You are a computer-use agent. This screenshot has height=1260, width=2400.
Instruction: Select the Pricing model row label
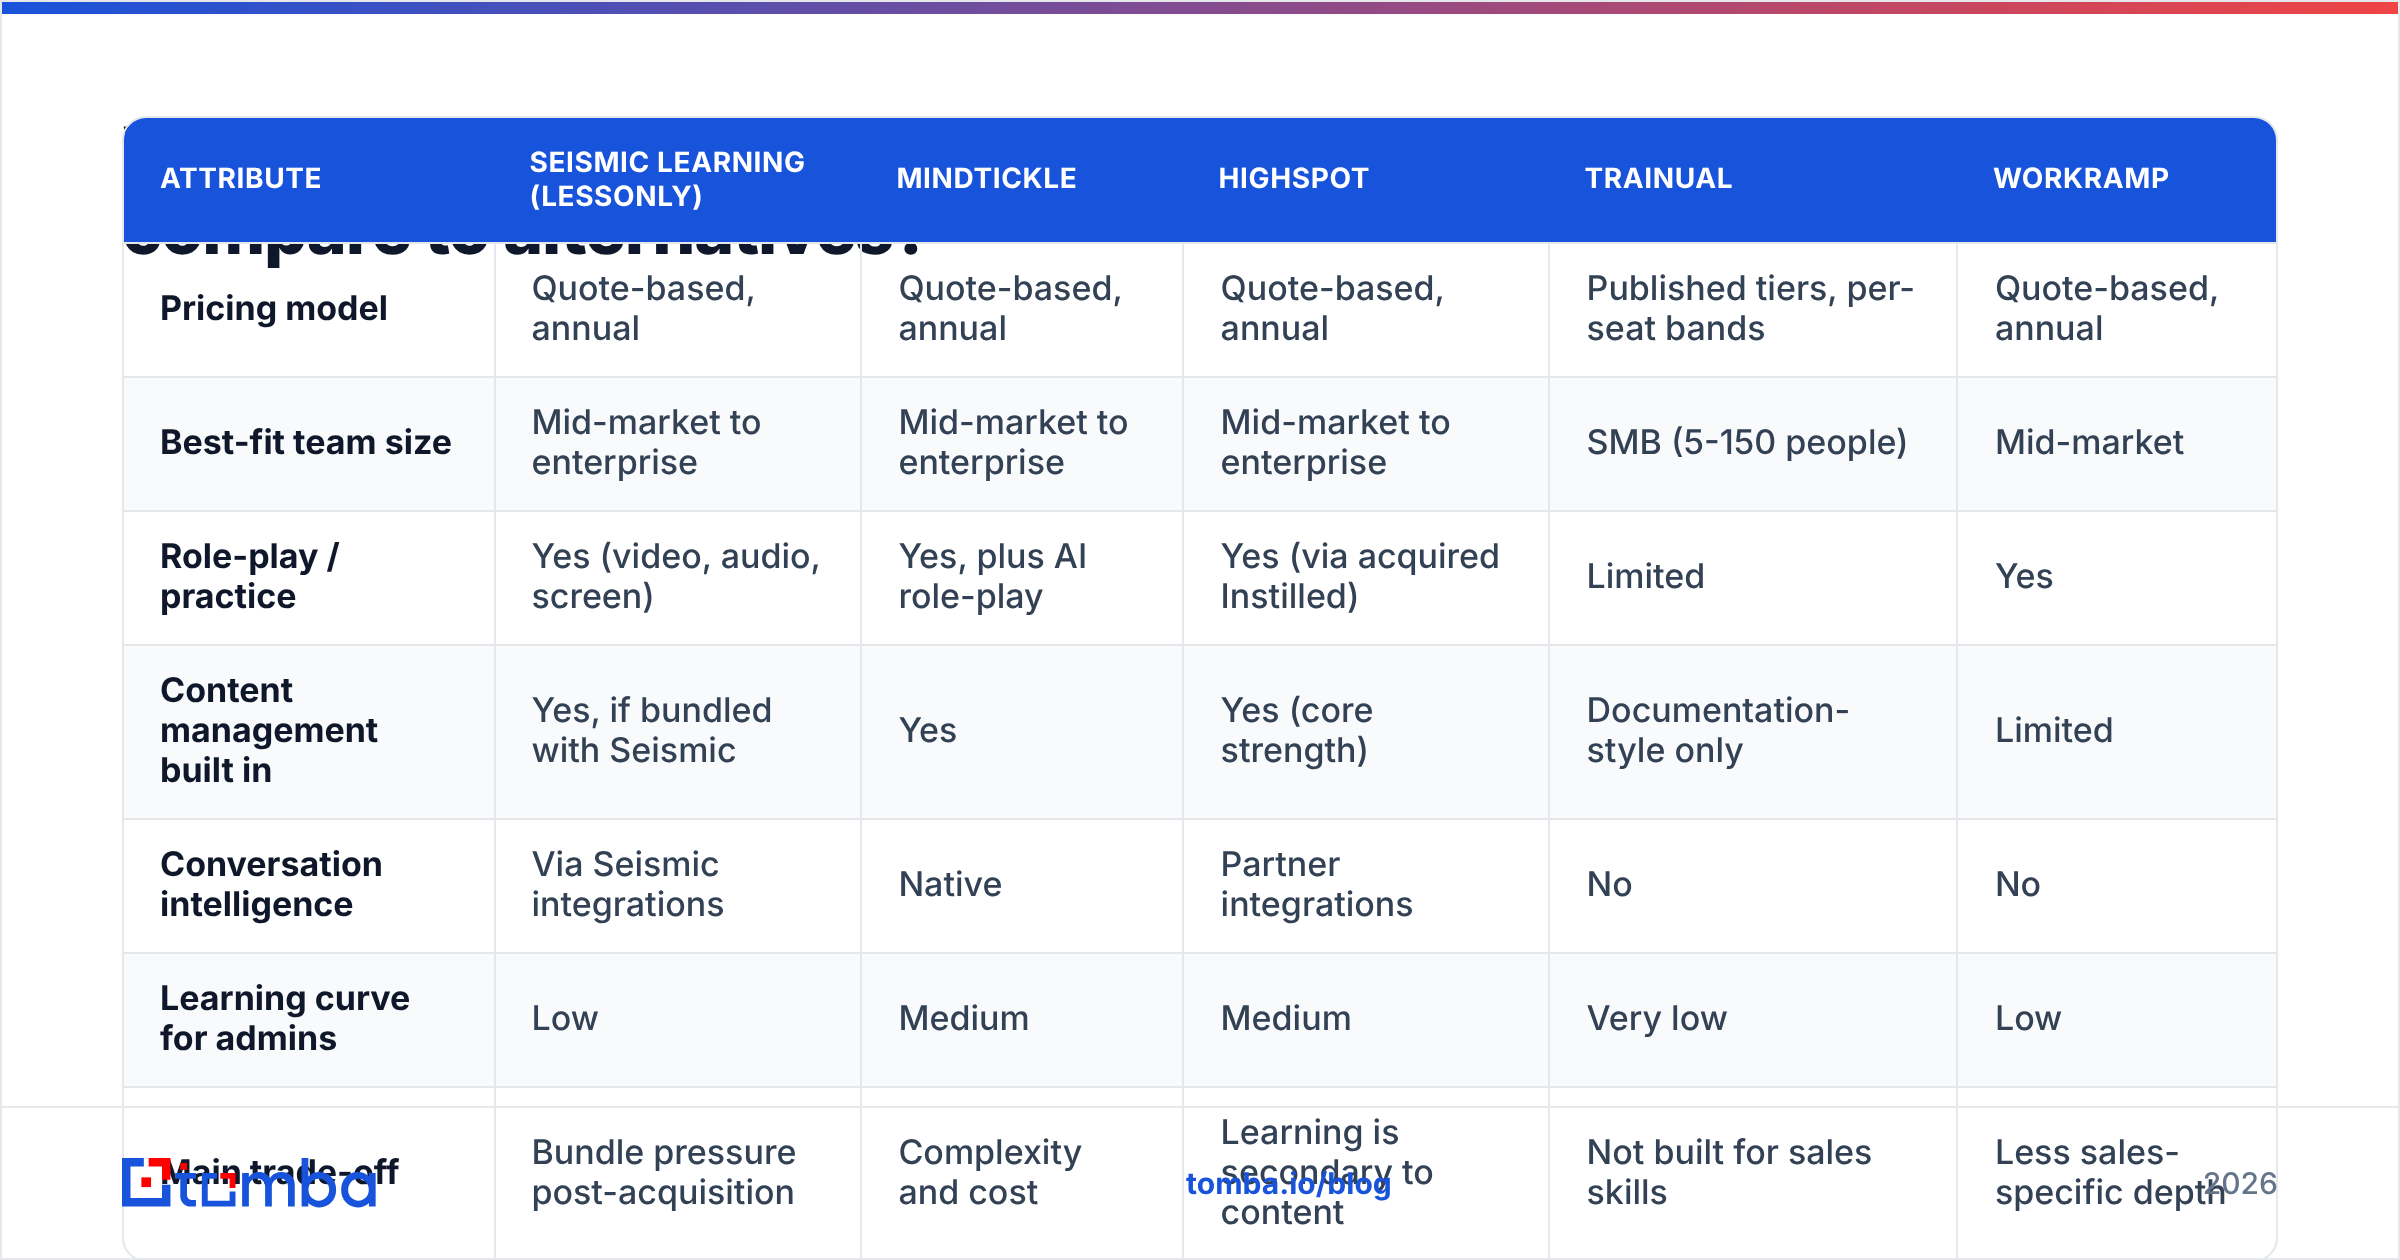point(273,308)
